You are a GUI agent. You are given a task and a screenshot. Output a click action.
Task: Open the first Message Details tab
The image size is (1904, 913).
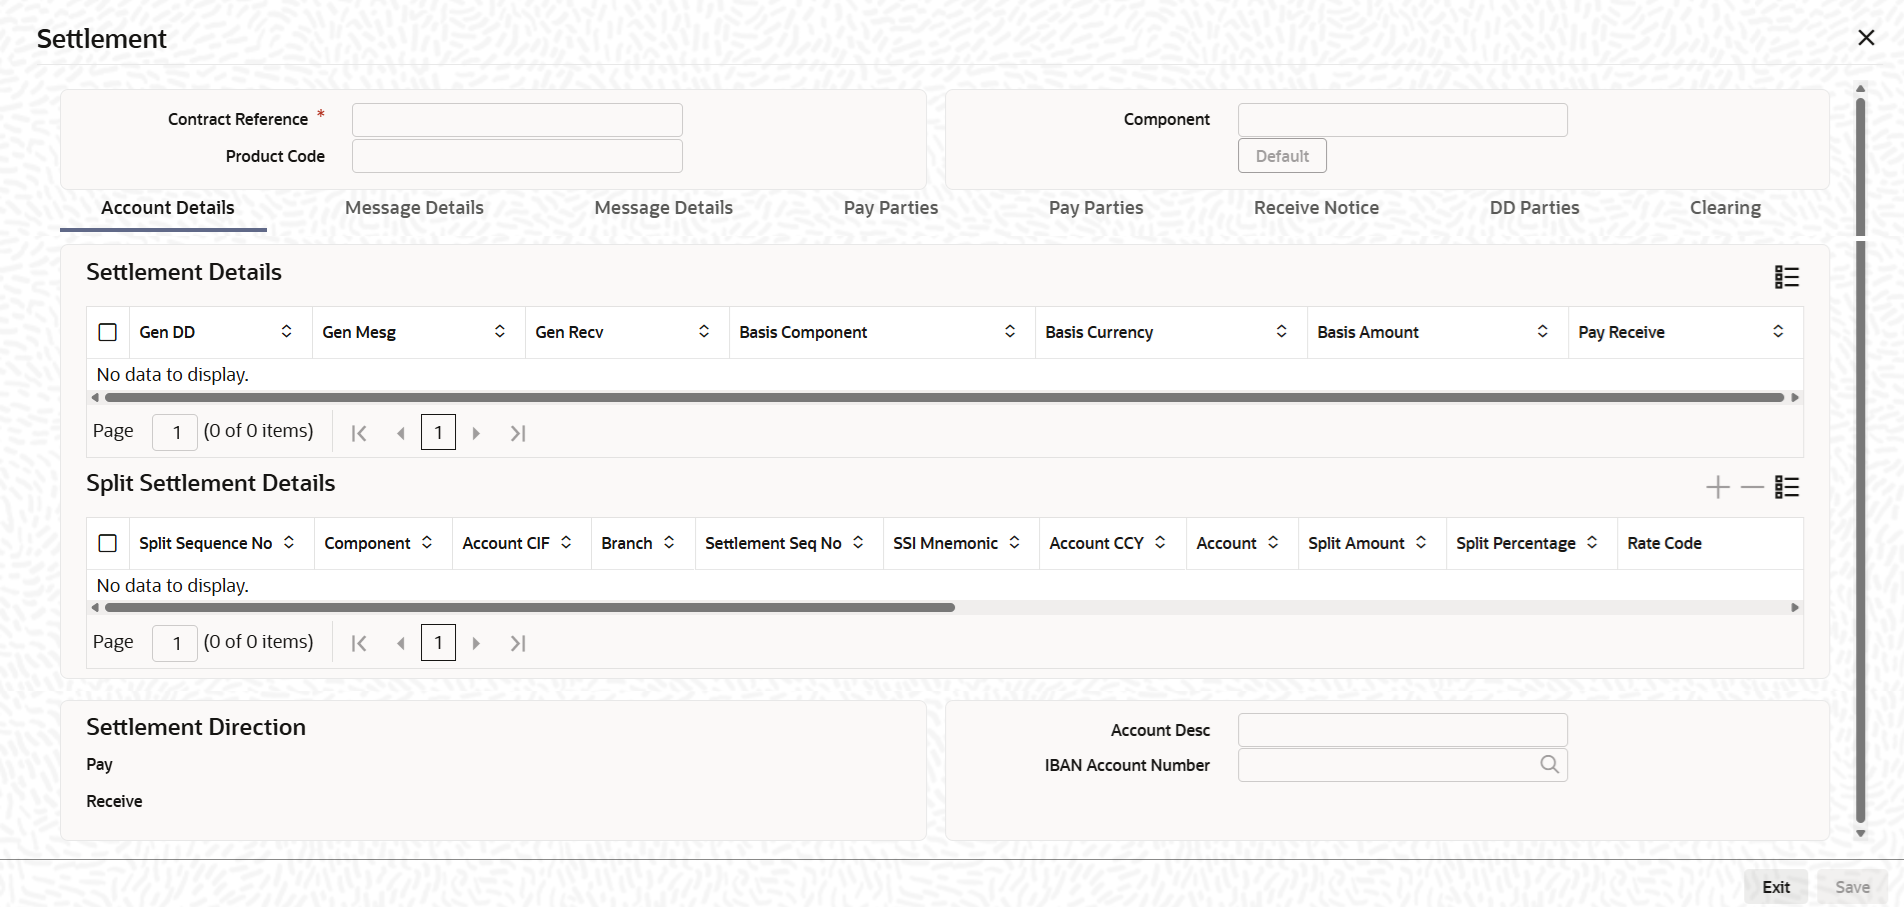414,208
